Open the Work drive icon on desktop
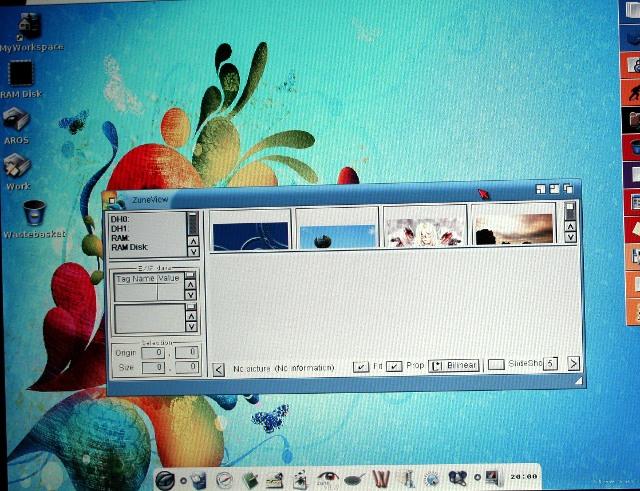 [17, 165]
